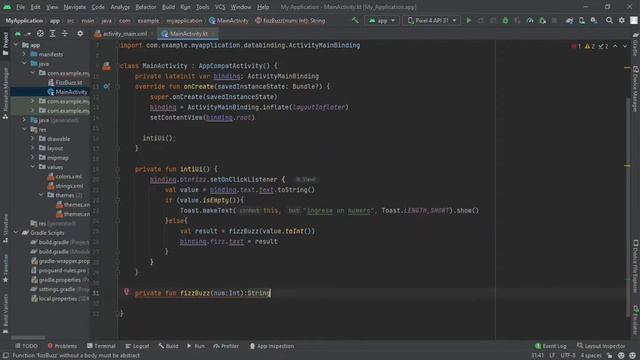The image size is (640, 360).
Task: Open the Refactor menu
Action: (146, 7)
